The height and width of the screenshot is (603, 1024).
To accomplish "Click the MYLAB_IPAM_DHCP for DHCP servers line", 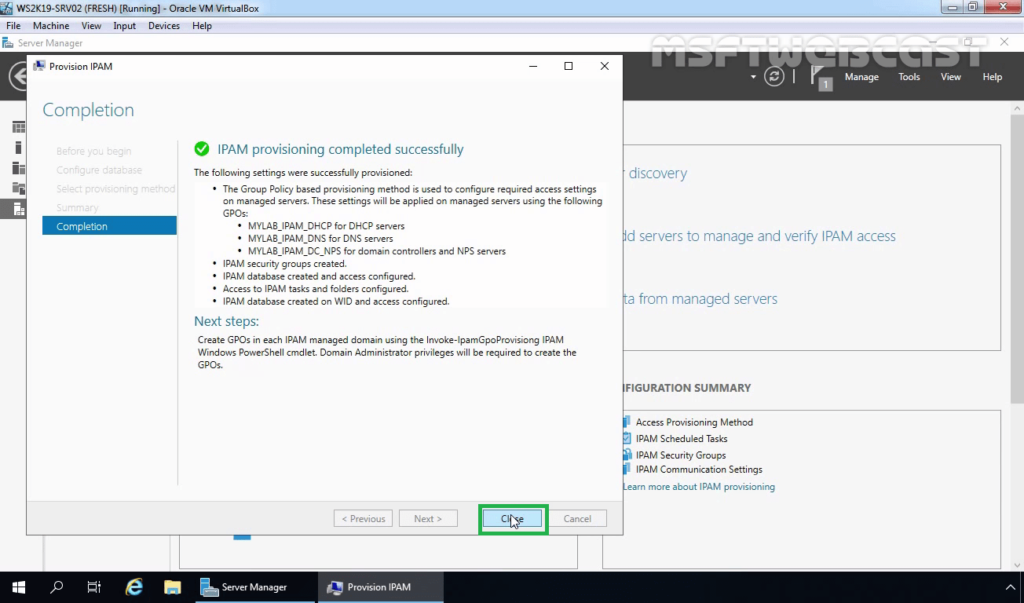I will point(326,226).
